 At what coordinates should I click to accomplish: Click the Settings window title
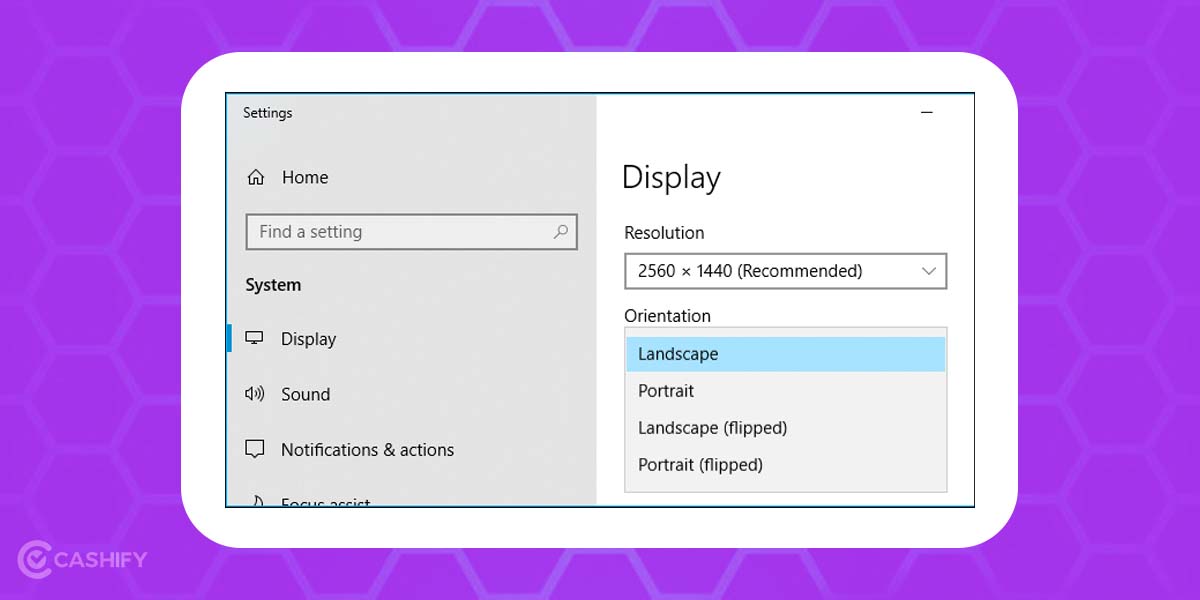268,113
